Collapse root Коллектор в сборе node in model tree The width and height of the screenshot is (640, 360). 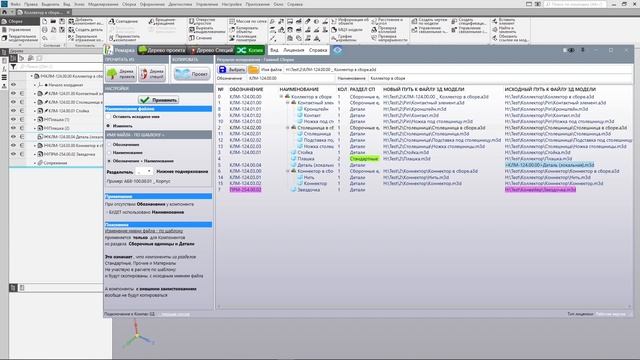point(31,76)
